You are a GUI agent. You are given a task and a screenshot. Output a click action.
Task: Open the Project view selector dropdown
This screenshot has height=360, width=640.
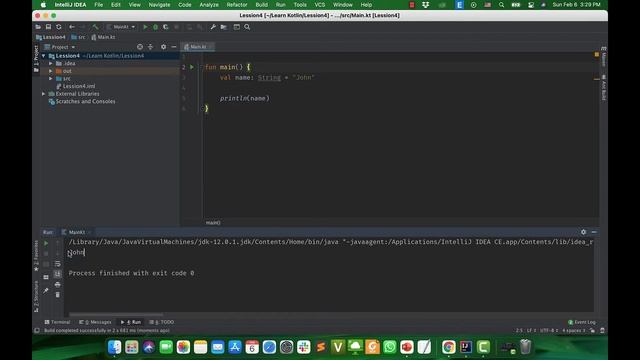click(60, 47)
